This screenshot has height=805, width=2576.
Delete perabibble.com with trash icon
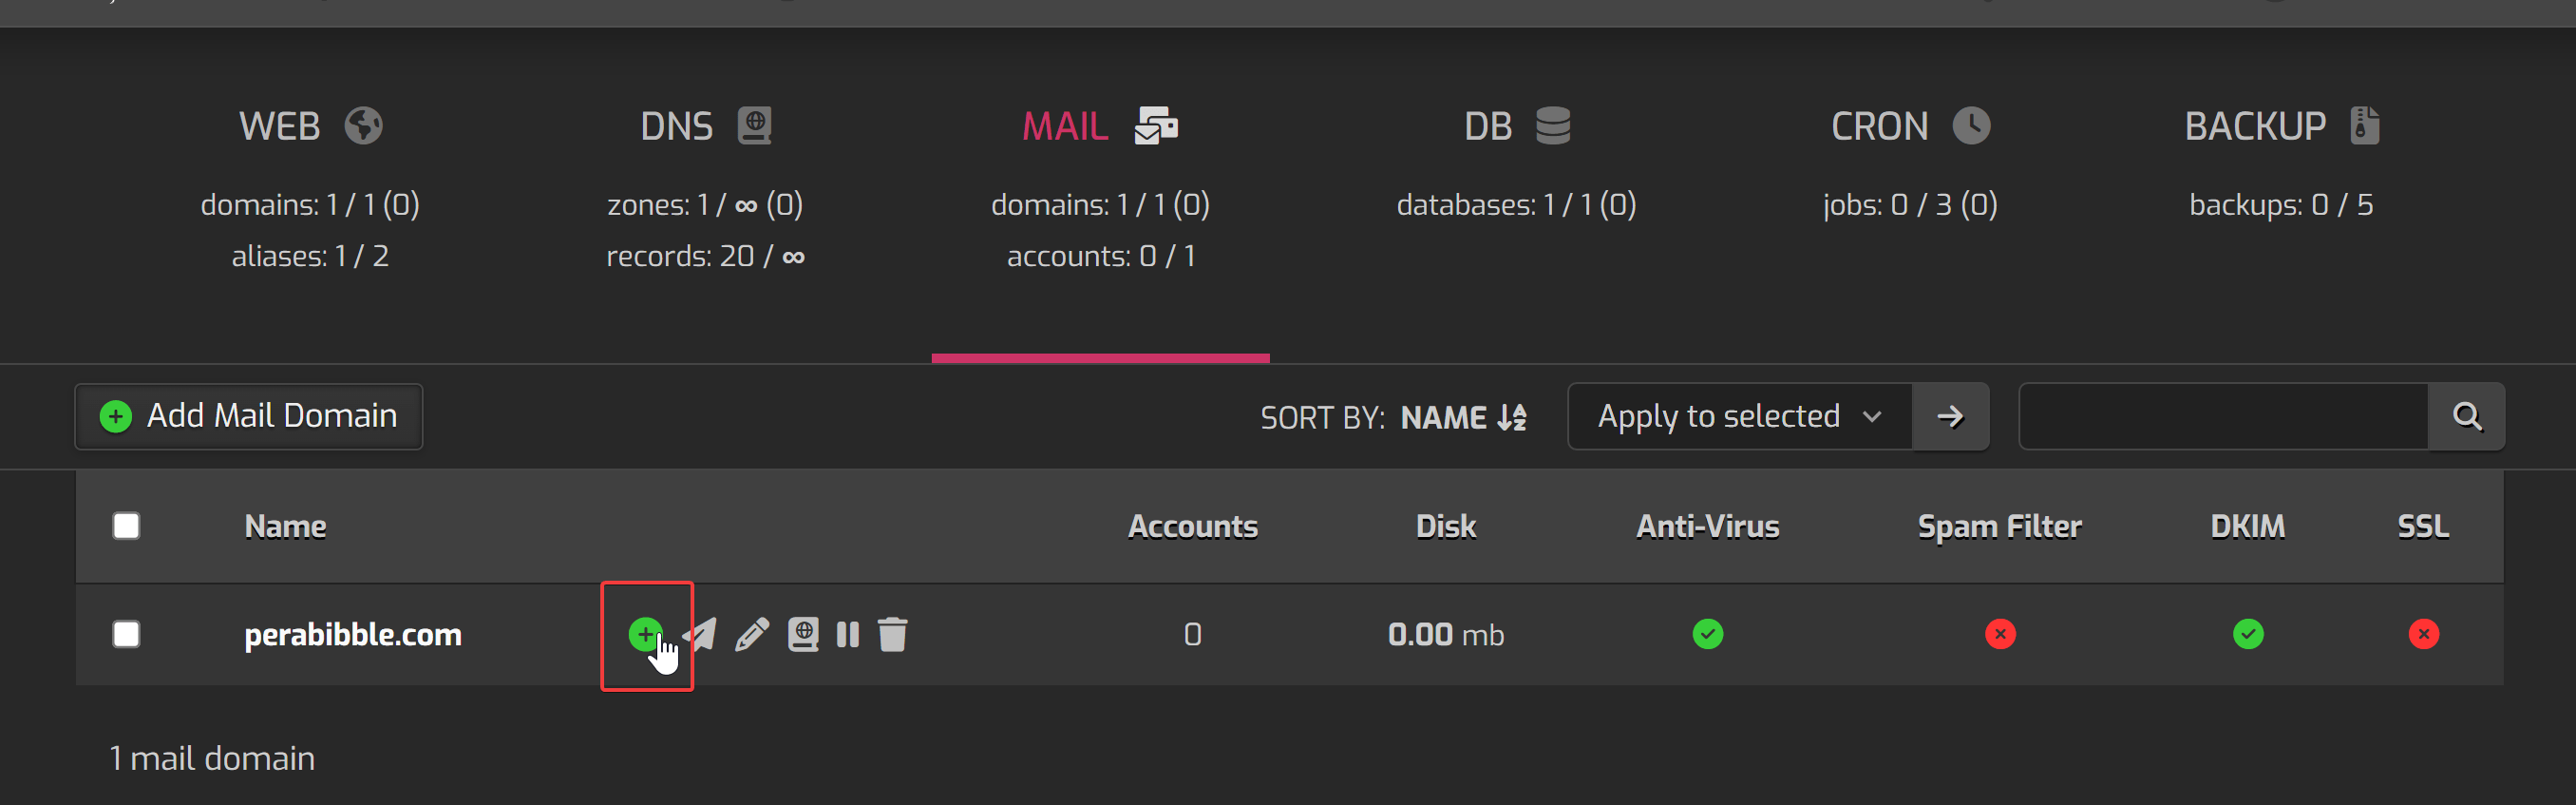(x=892, y=634)
